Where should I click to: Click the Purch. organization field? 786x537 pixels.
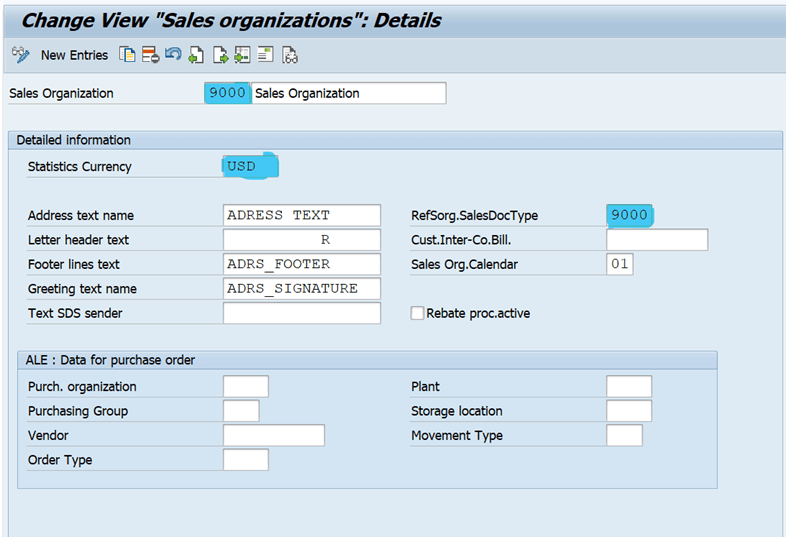pyautogui.click(x=246, y=387)
